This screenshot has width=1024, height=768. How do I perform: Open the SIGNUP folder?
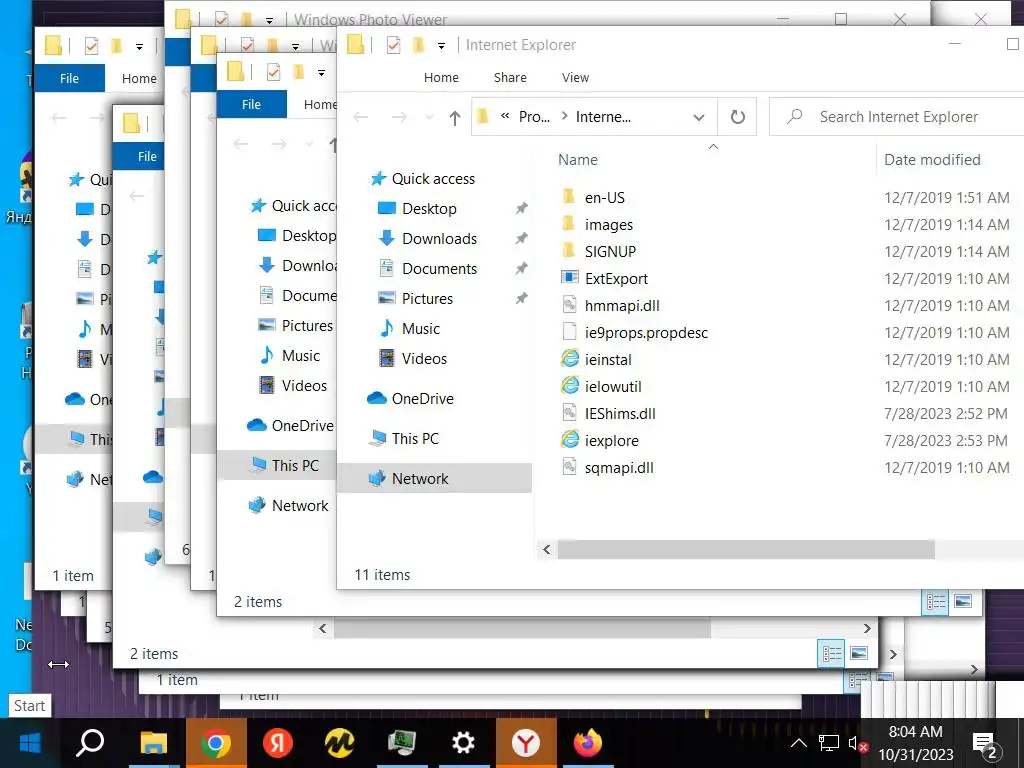point(609,251)
